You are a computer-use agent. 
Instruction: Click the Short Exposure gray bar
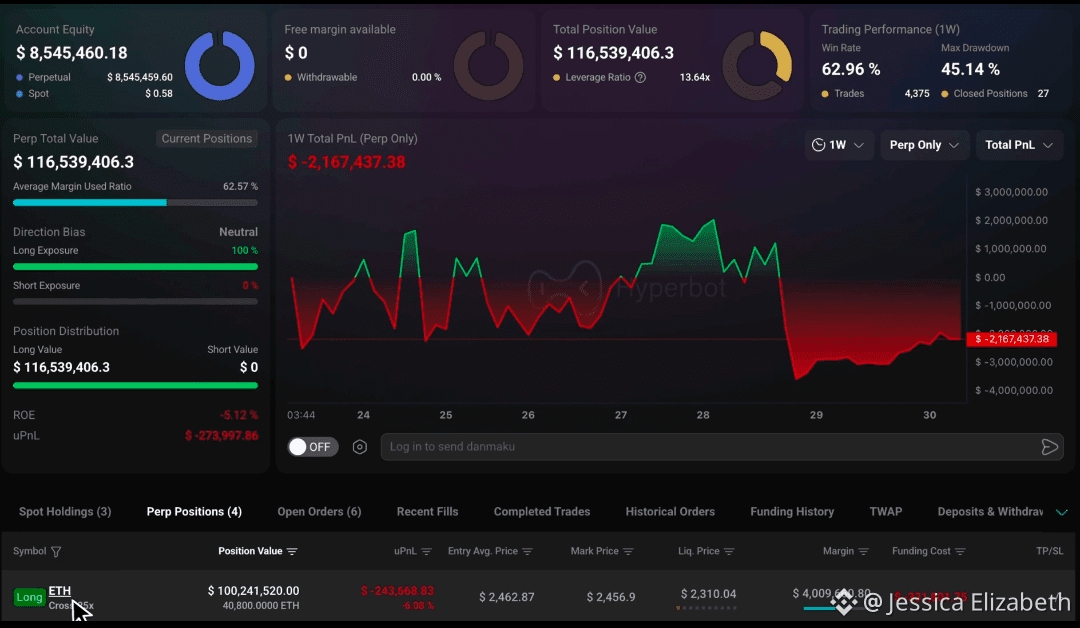pos(135,302)
